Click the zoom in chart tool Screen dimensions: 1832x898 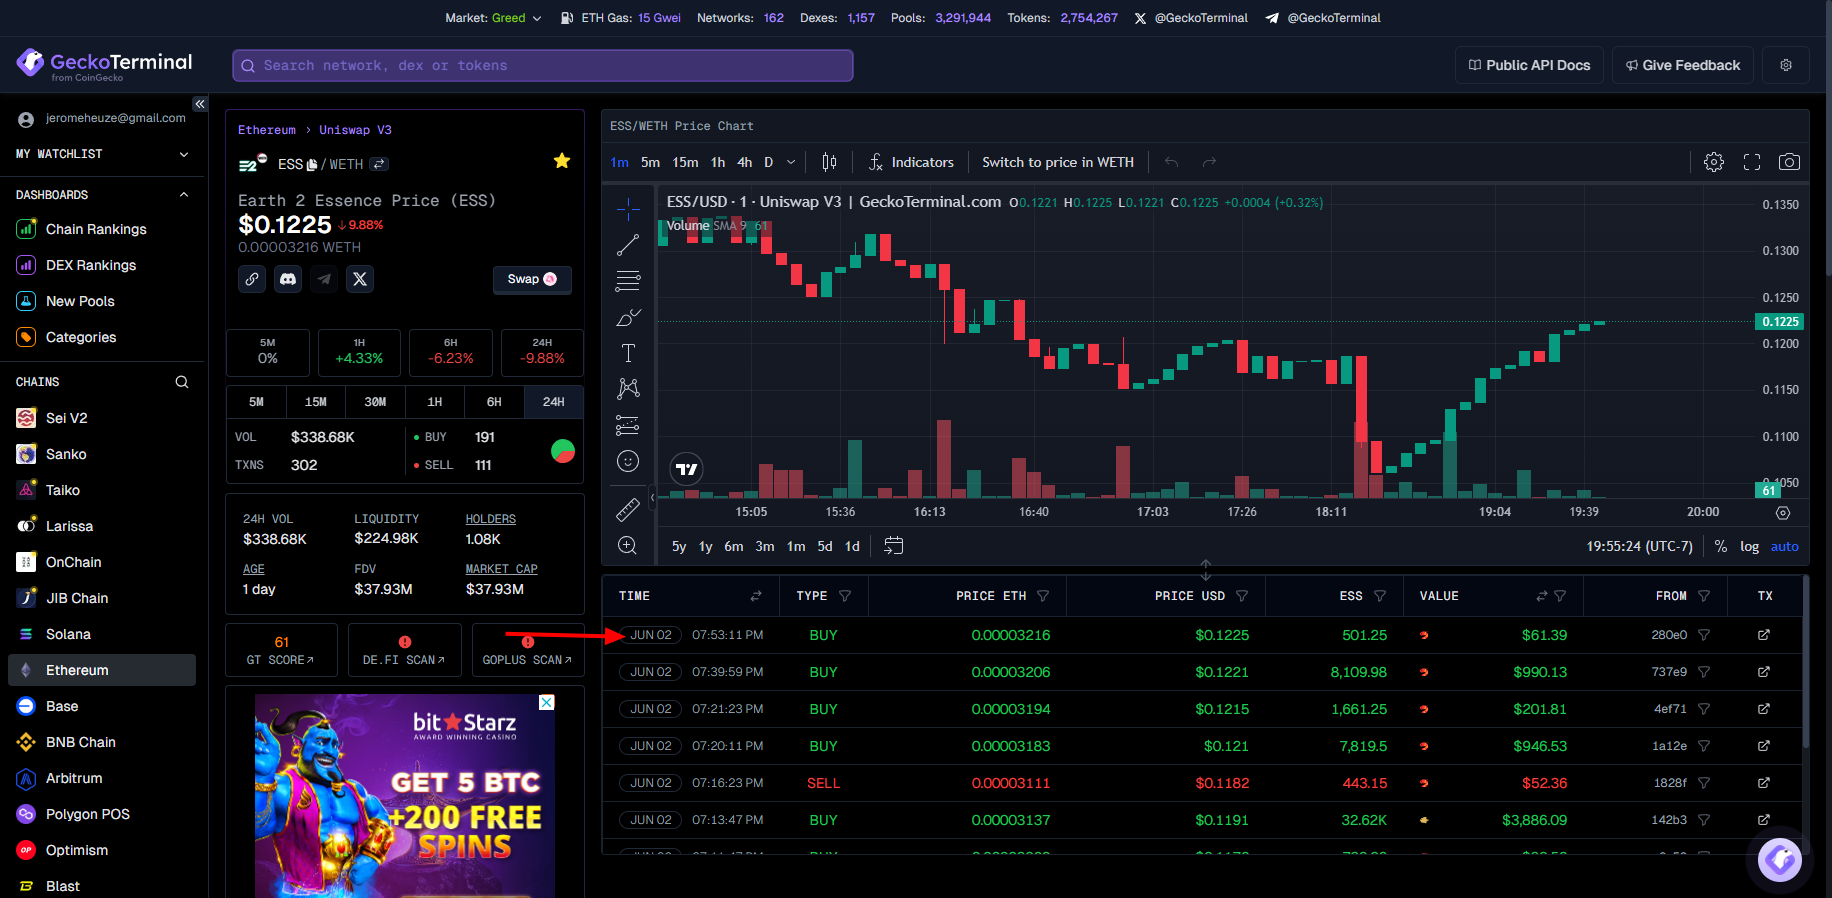(628, 545)
